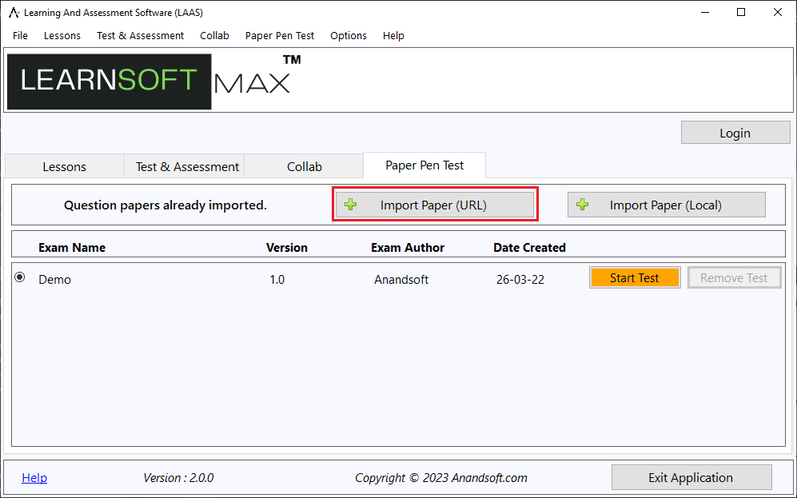Click the LAAS app icon in title bar

click(13, 12)
